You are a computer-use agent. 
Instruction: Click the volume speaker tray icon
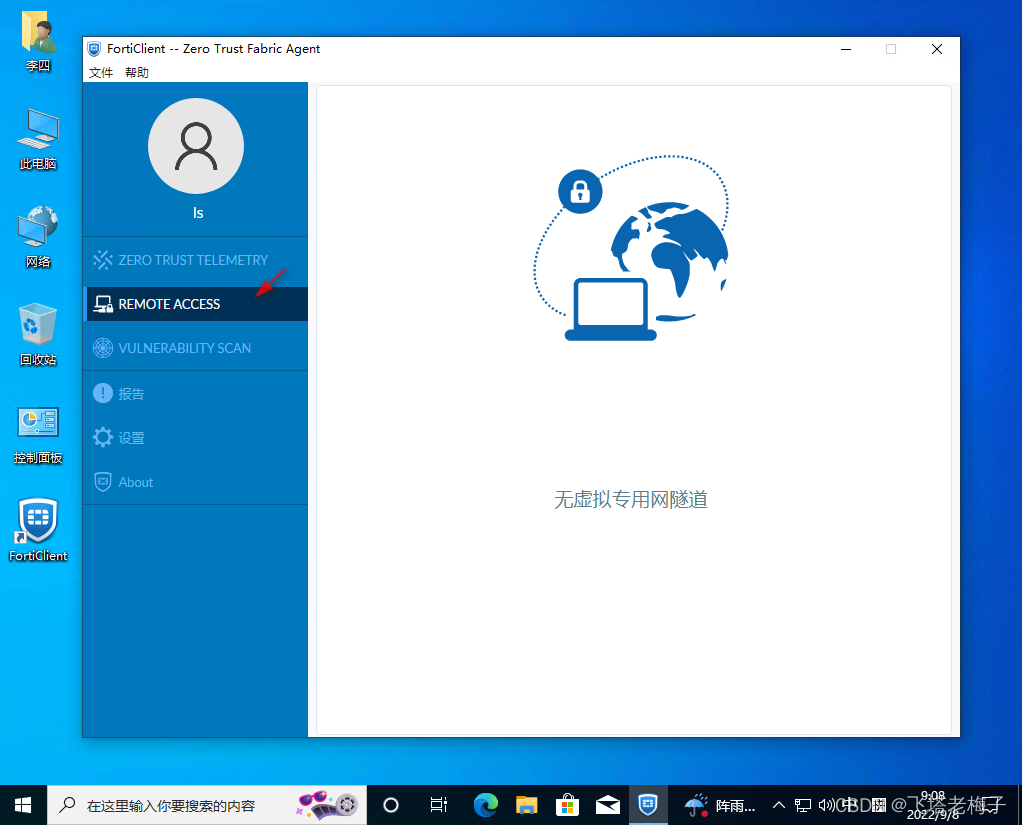tap(826, 805)
